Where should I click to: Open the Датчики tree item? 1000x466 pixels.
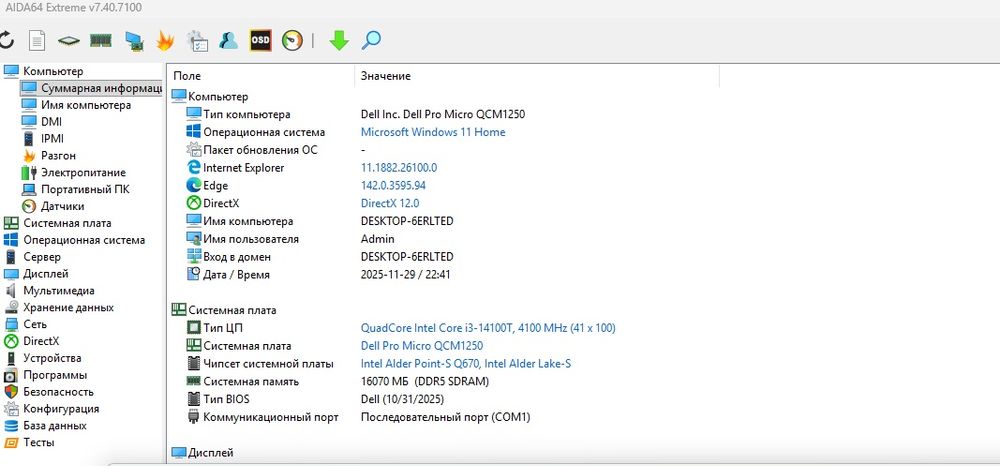[62, 206]
